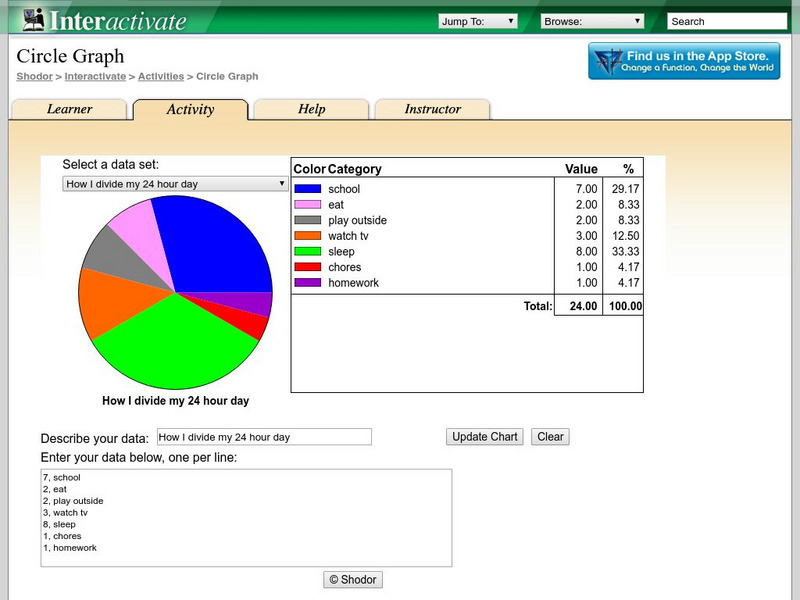Follow the Activities breadcrumb link

pos(160,76)
